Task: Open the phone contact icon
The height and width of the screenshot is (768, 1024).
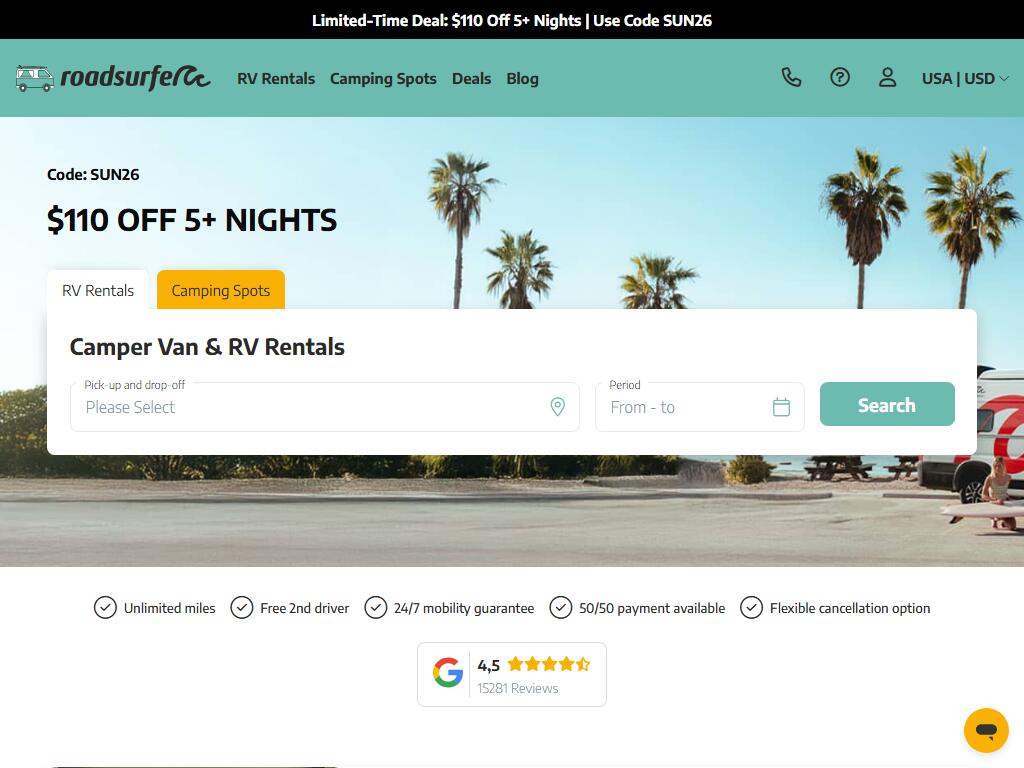Action: coord(791,78)
